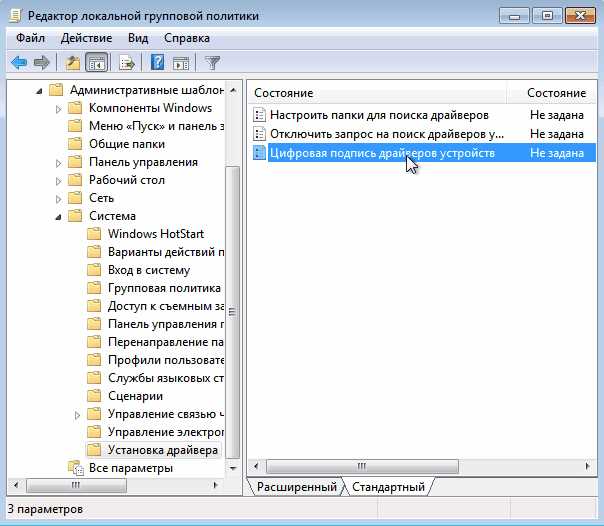Select Групповая политика in the tree

164,288
